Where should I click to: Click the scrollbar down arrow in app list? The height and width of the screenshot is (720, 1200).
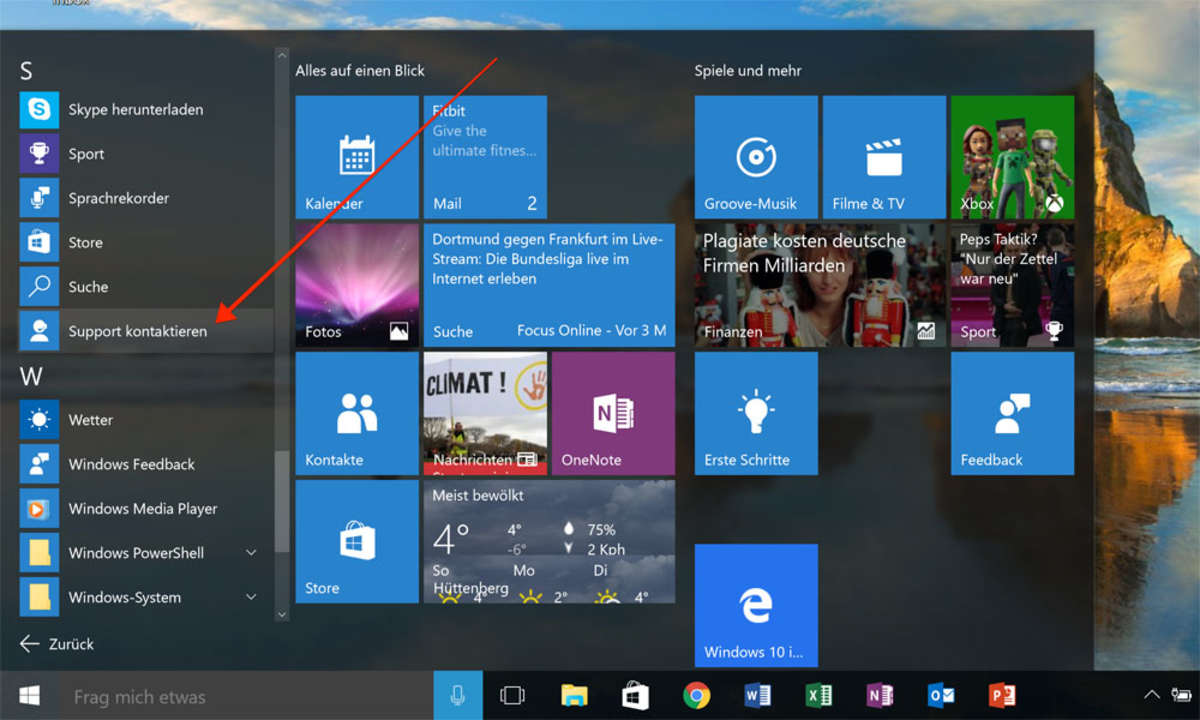click(x=281, y=614)
